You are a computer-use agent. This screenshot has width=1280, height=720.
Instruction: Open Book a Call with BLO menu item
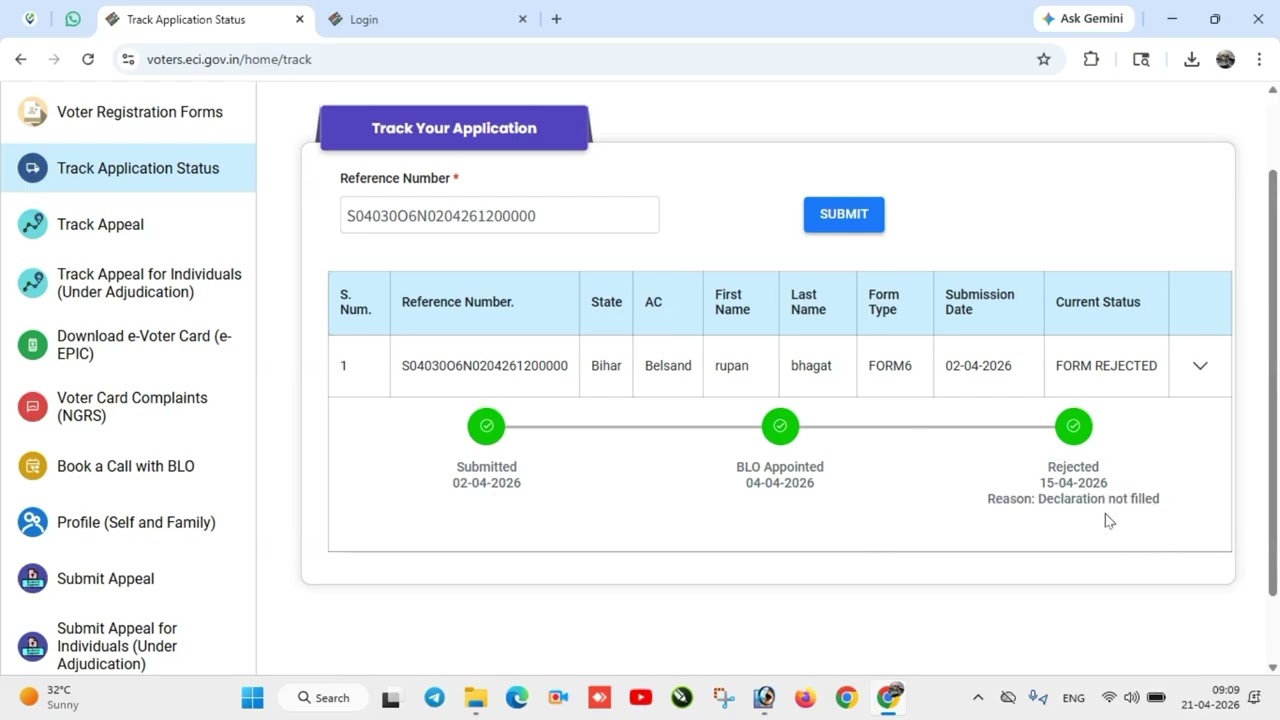[x=126, y=466]
